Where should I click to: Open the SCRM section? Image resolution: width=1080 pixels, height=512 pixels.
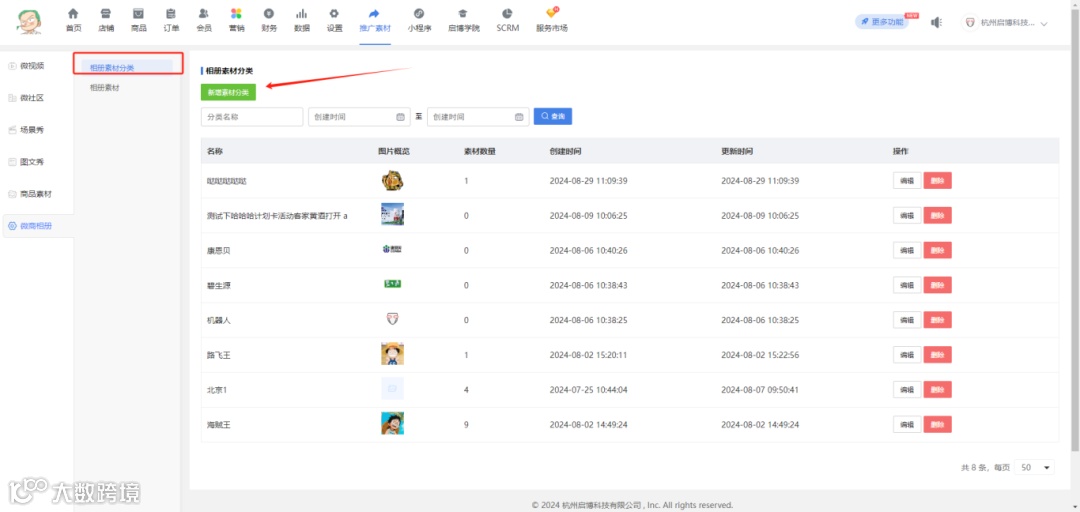[x=508, y=21]
